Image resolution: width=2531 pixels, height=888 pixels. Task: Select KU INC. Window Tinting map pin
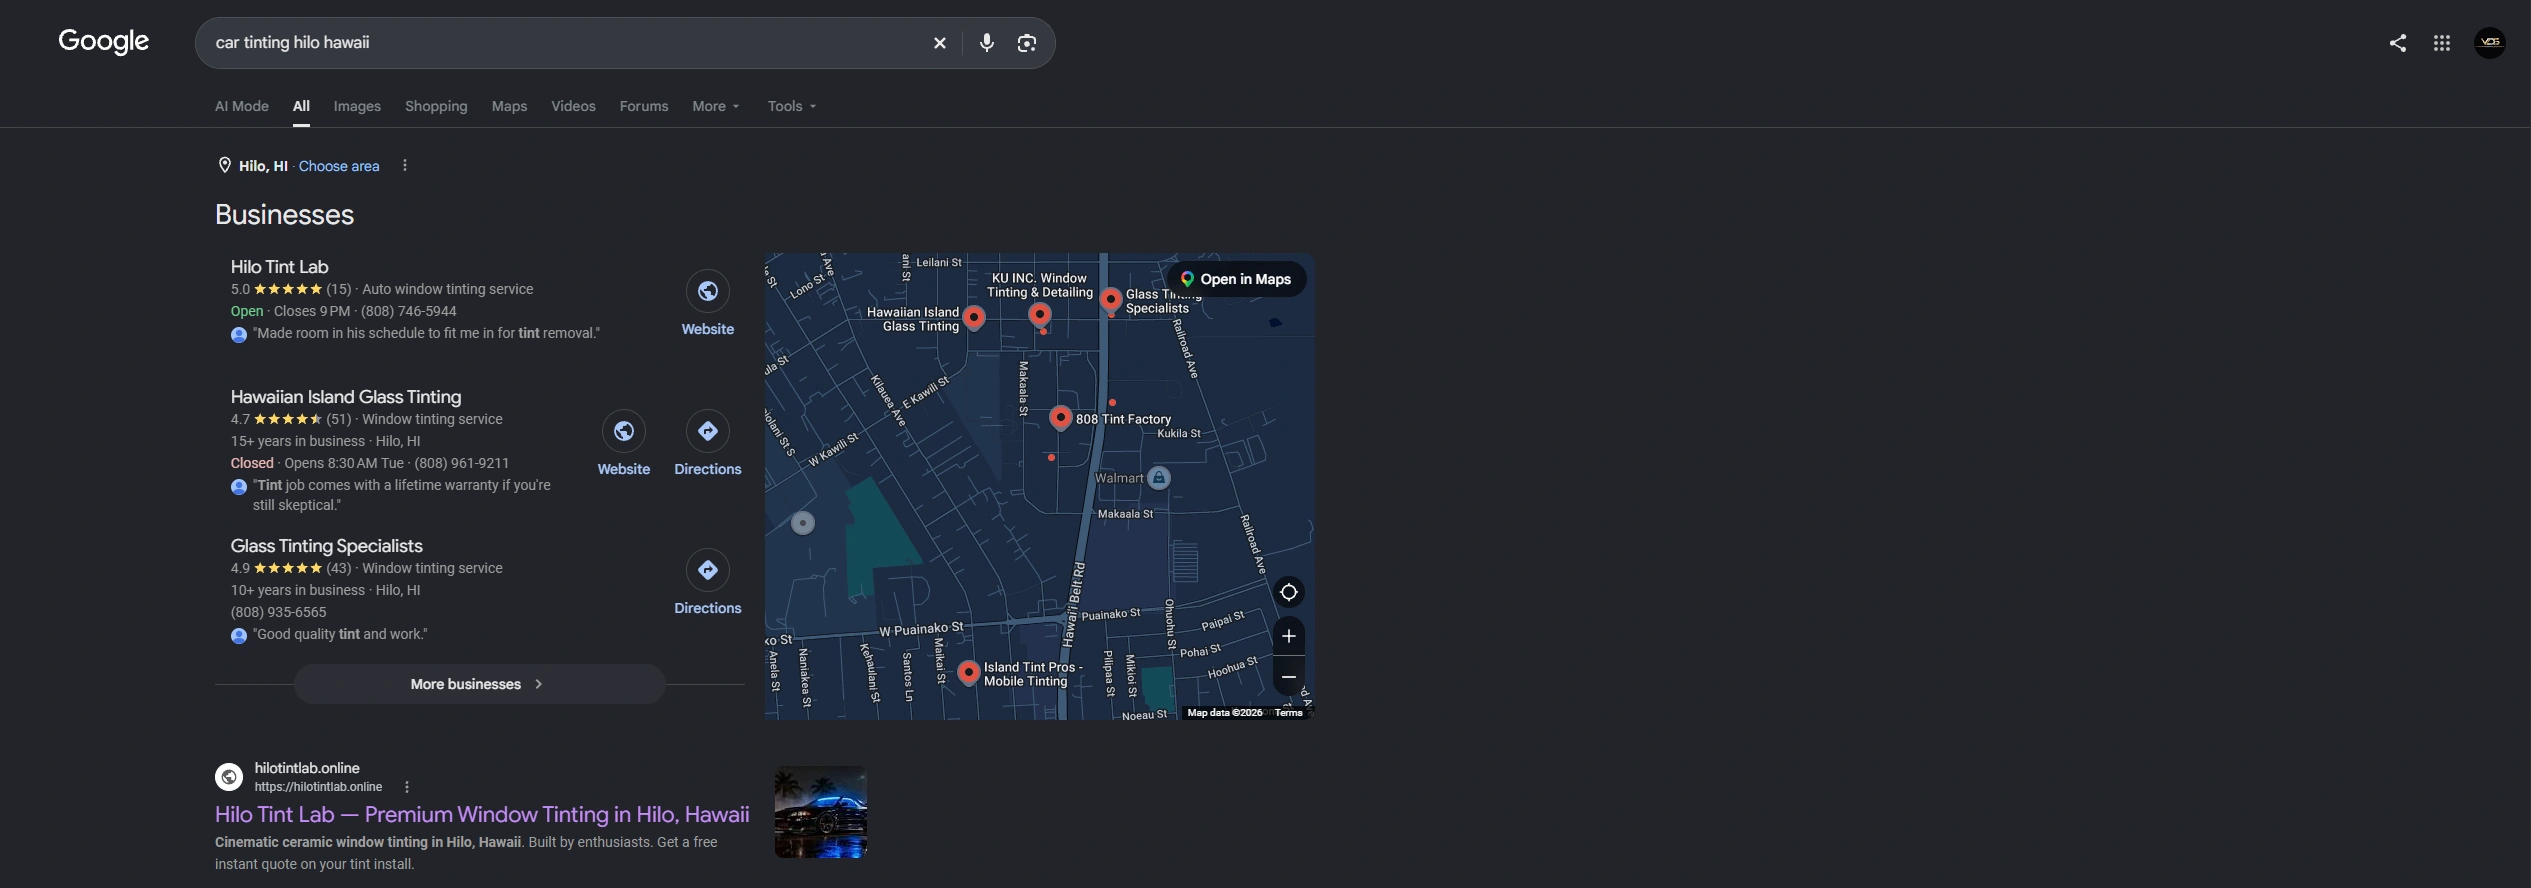click(1040, 314)
